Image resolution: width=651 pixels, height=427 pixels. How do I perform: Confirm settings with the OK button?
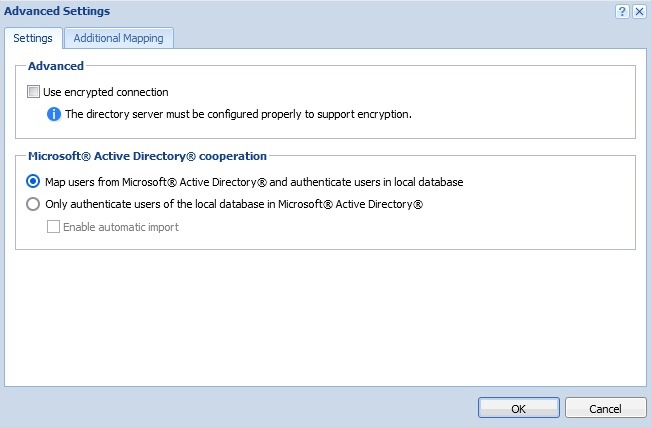pyautogui.click(x=518, y=408)
